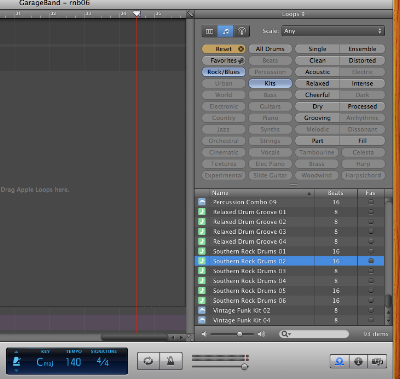Adjust the master volume slider
The width and height of the screenshot is (400, 379).
point(244,367)
